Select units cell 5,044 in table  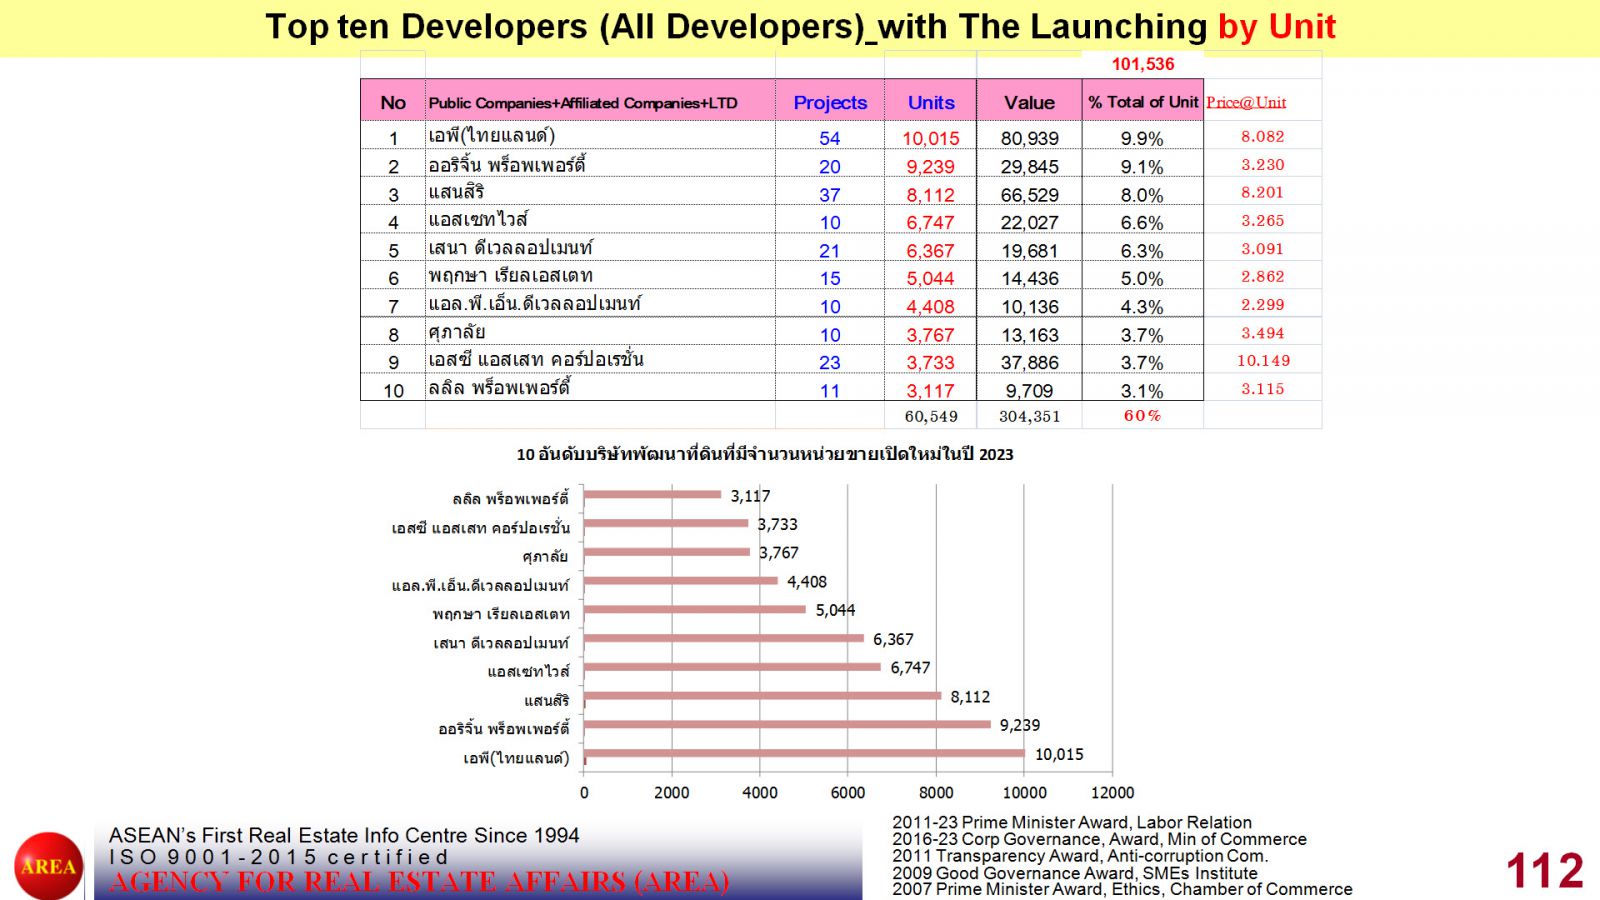[x=931, y=278]
